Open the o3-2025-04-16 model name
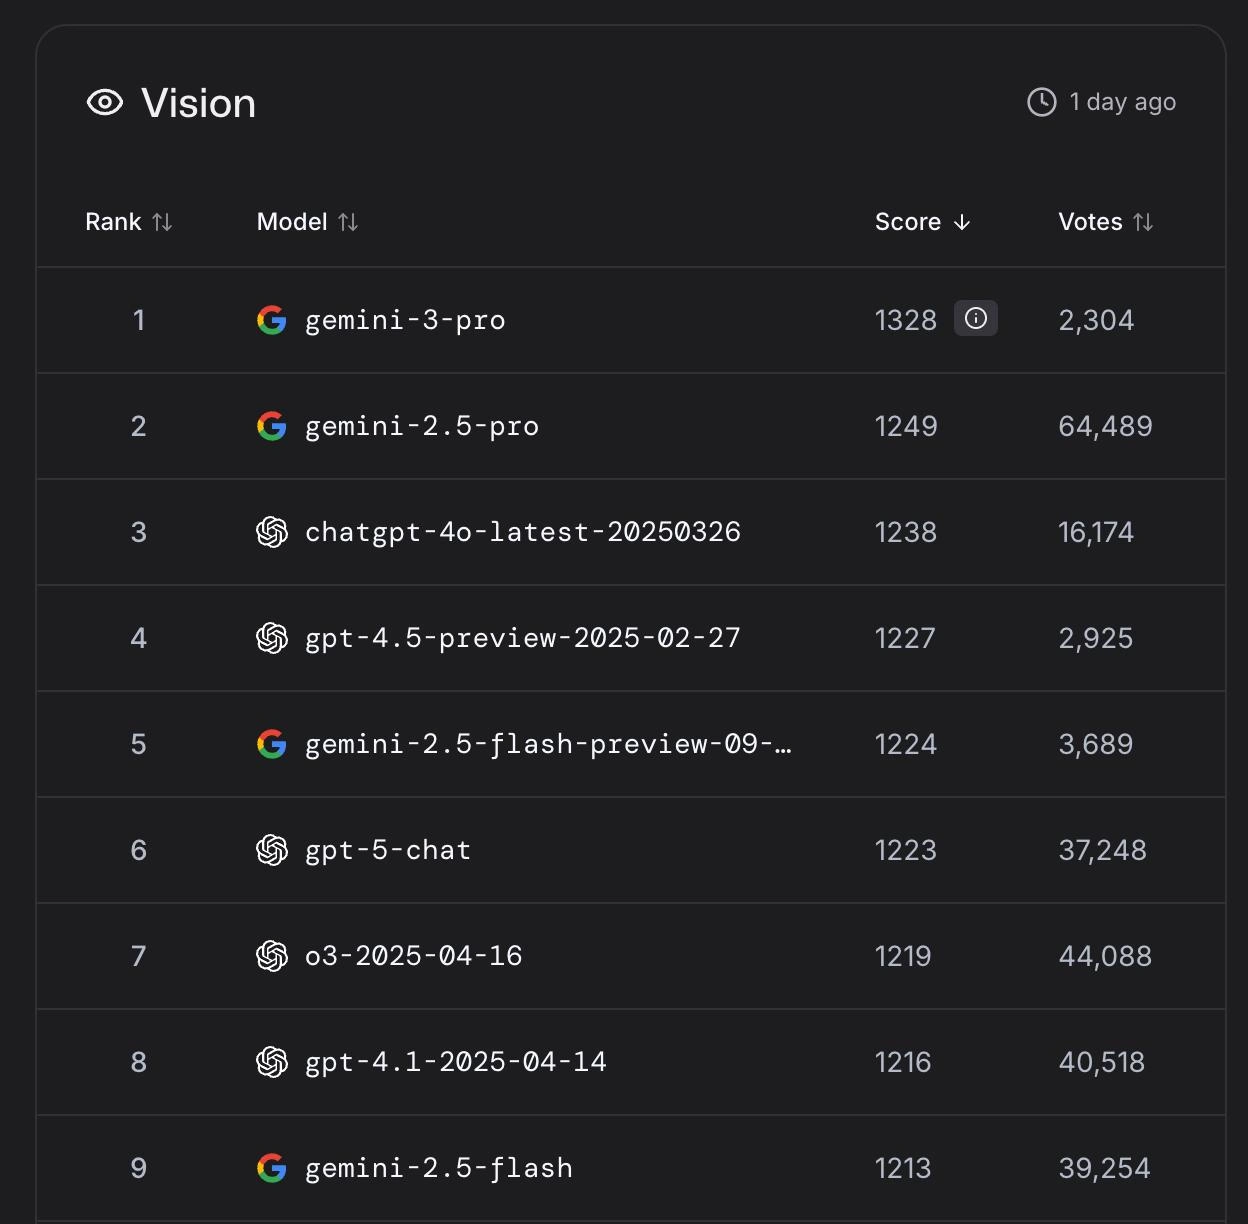Image resolution: width=1248 pixels, height=1224 pixels. [414, 956]
